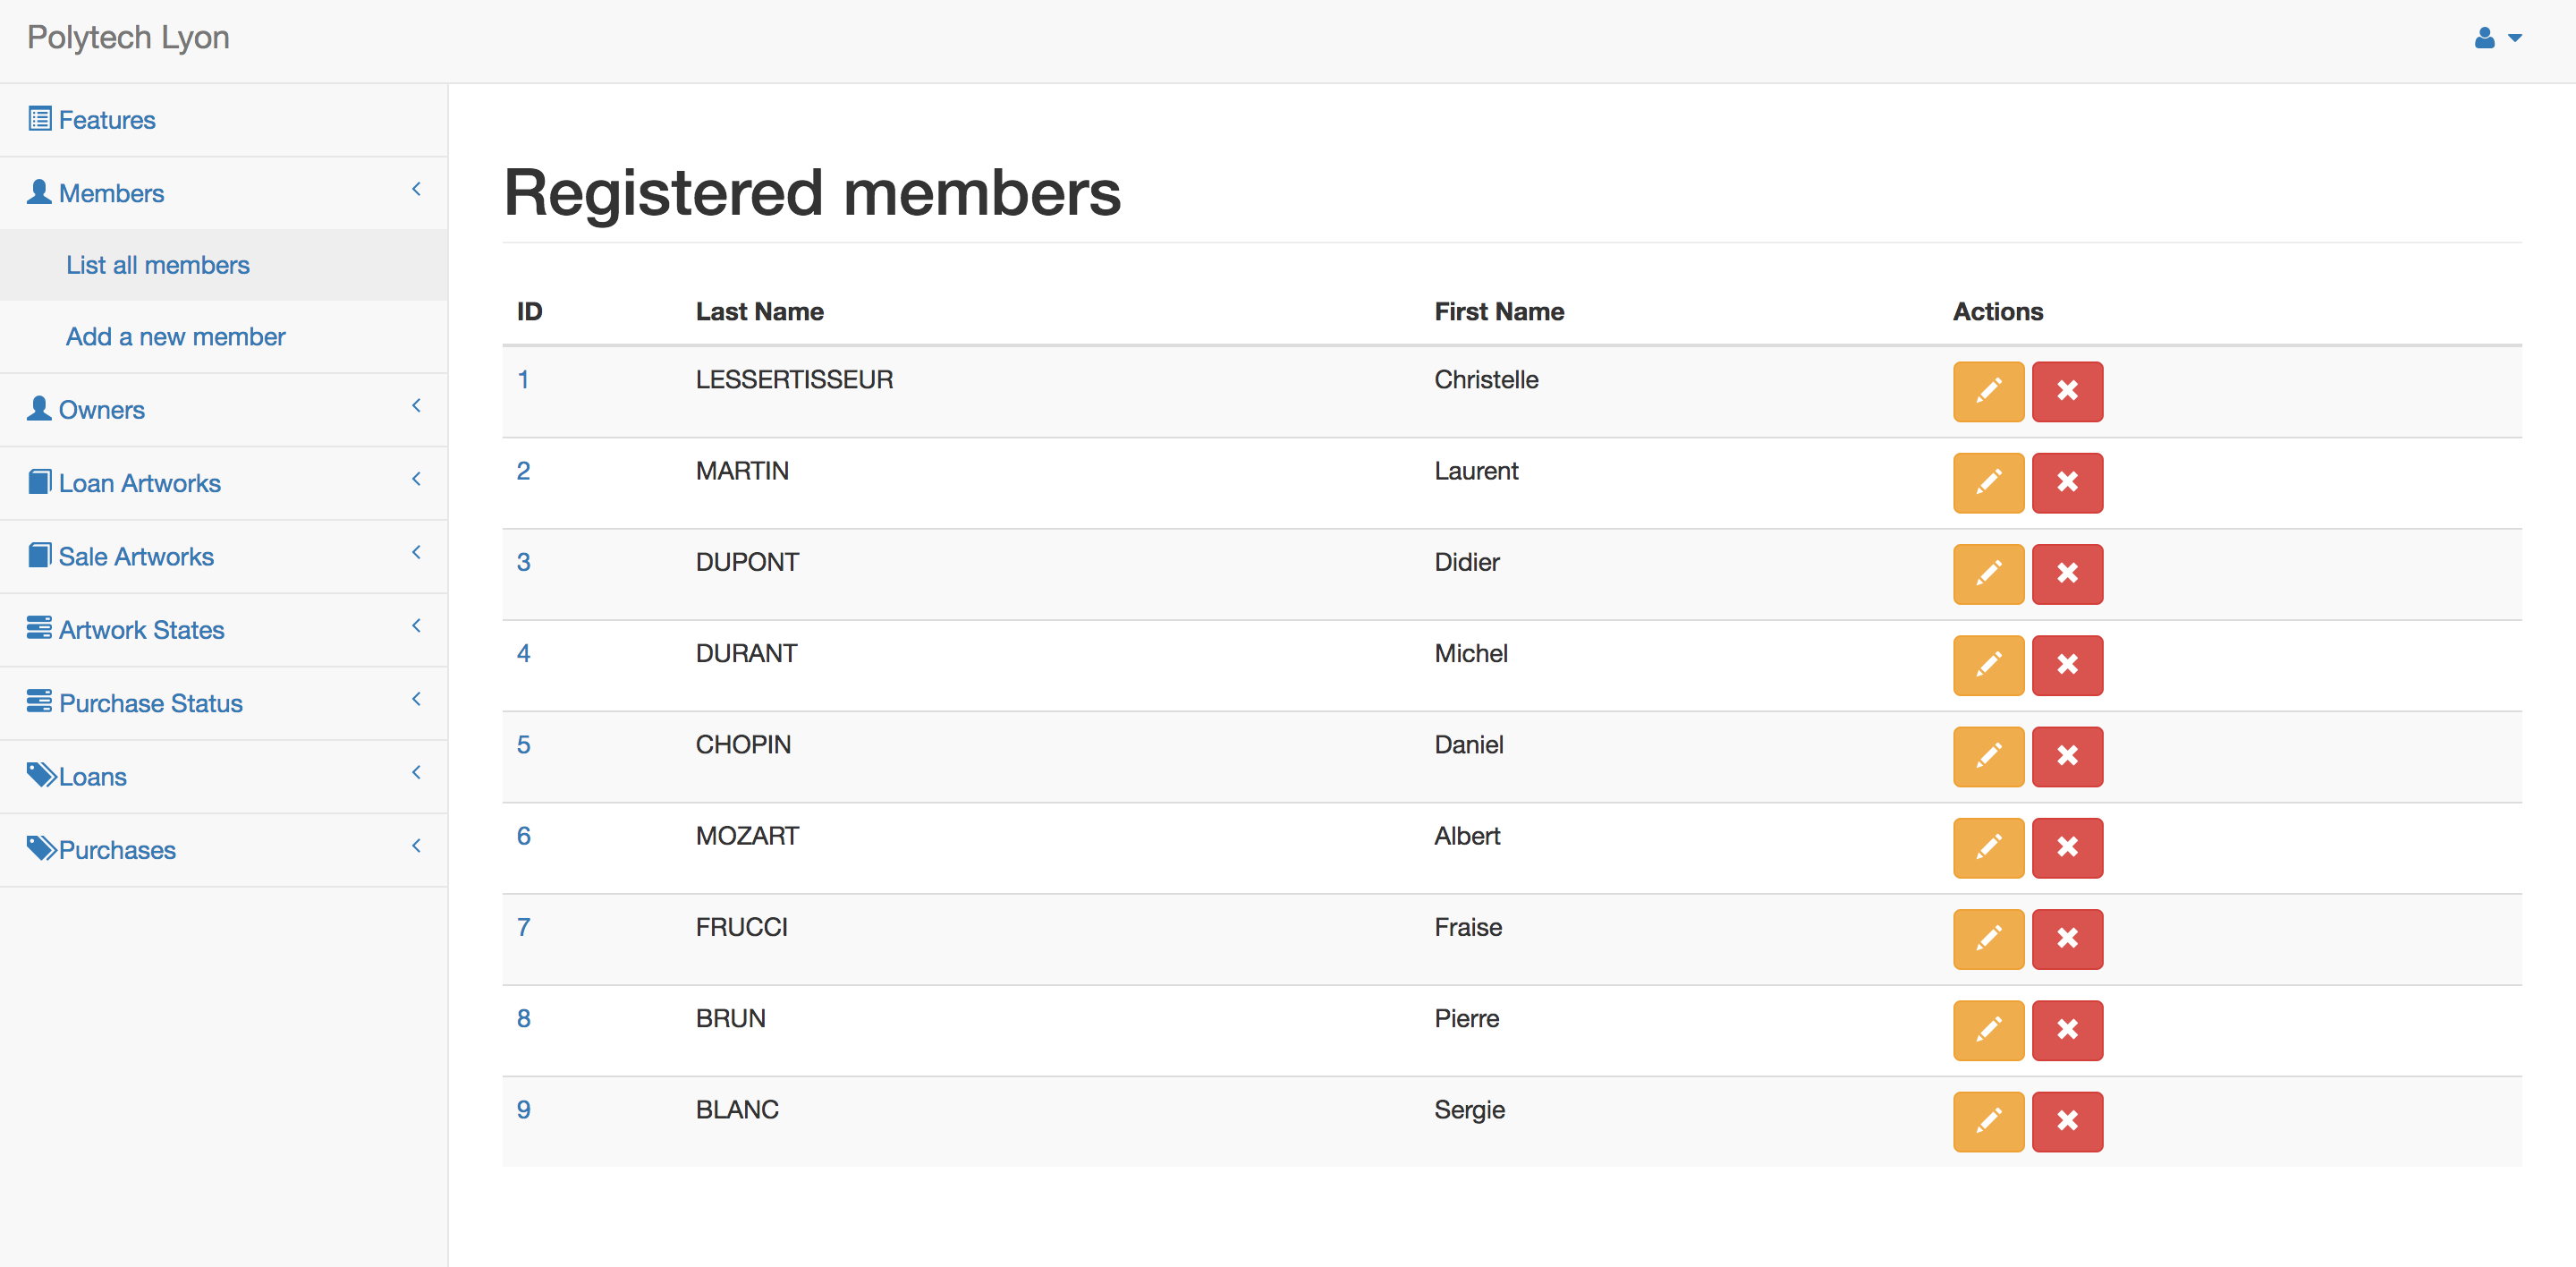Delete BRUN using the X icon

coord(2067,1030)
